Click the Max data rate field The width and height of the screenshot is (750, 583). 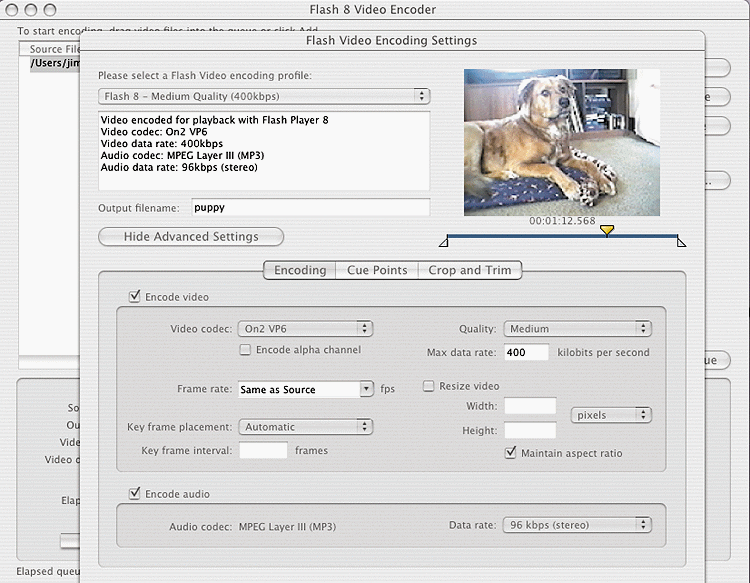[x=526, y=352]
